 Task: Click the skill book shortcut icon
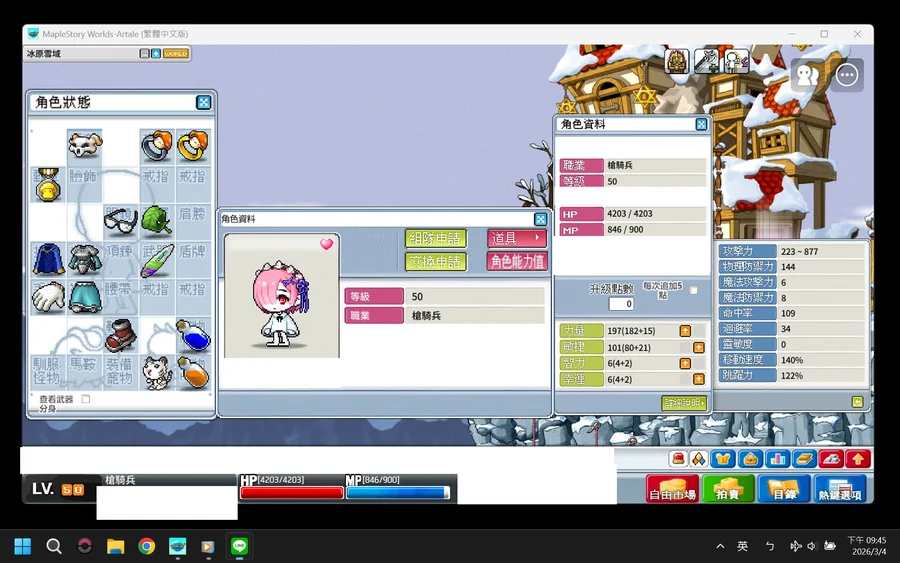805,459
